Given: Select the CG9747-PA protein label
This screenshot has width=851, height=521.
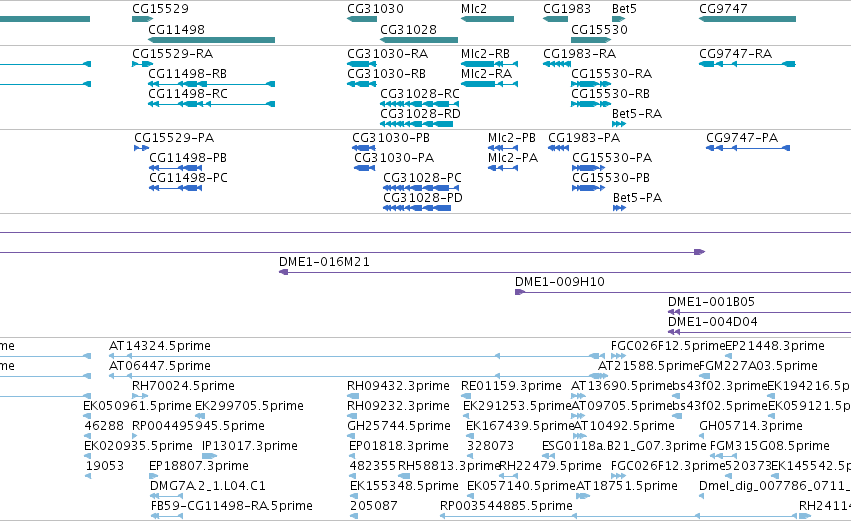Looking at the screenshot, I should (742, 138).
